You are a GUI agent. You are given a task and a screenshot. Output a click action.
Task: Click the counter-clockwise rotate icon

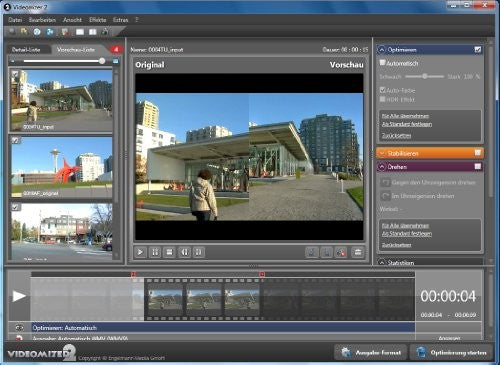point(386,182)
